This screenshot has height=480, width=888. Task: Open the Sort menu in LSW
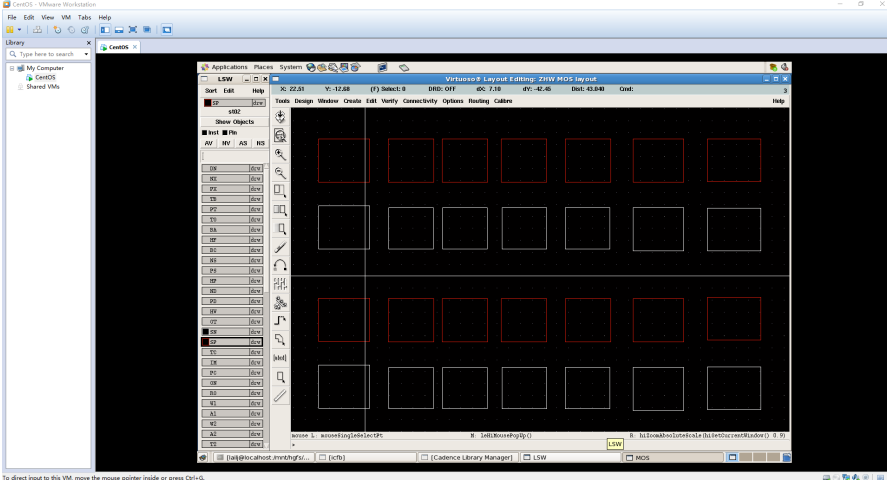point(211,91)
